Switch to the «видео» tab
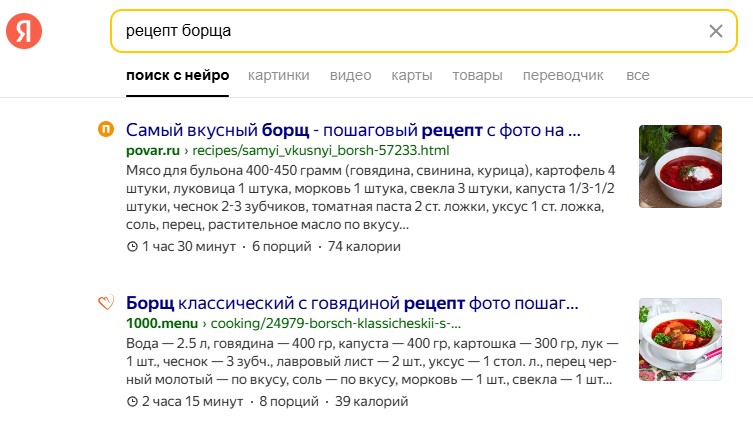 [x=350, y=75]
